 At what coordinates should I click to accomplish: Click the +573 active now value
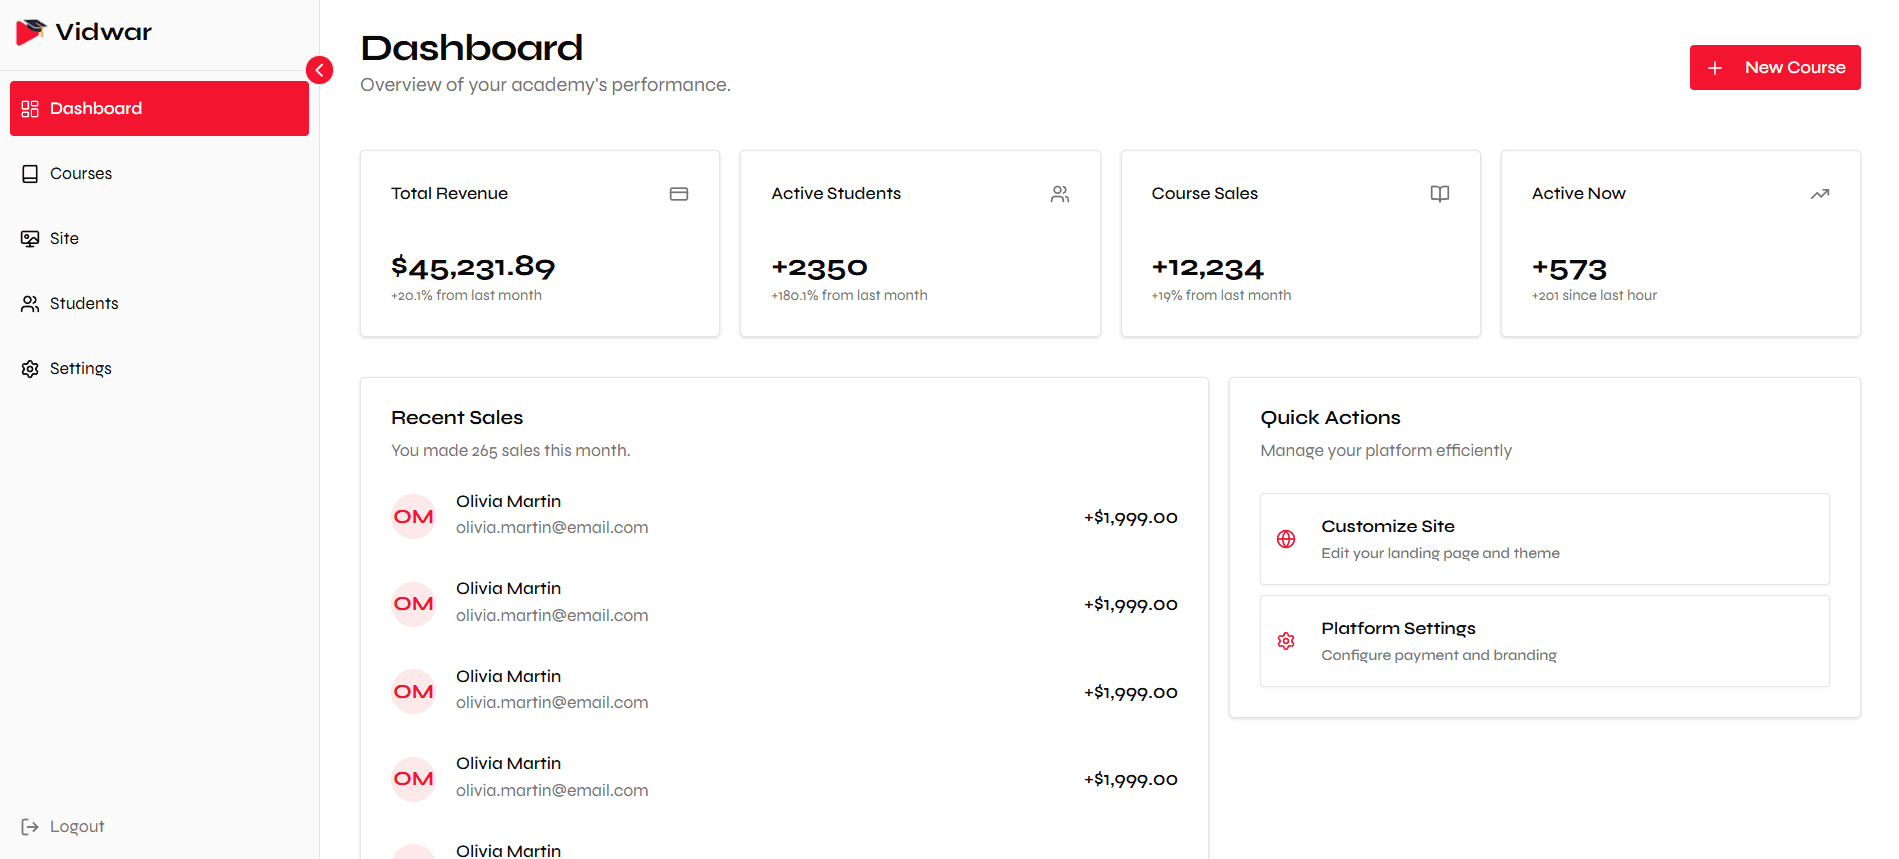click(1569, 269)
